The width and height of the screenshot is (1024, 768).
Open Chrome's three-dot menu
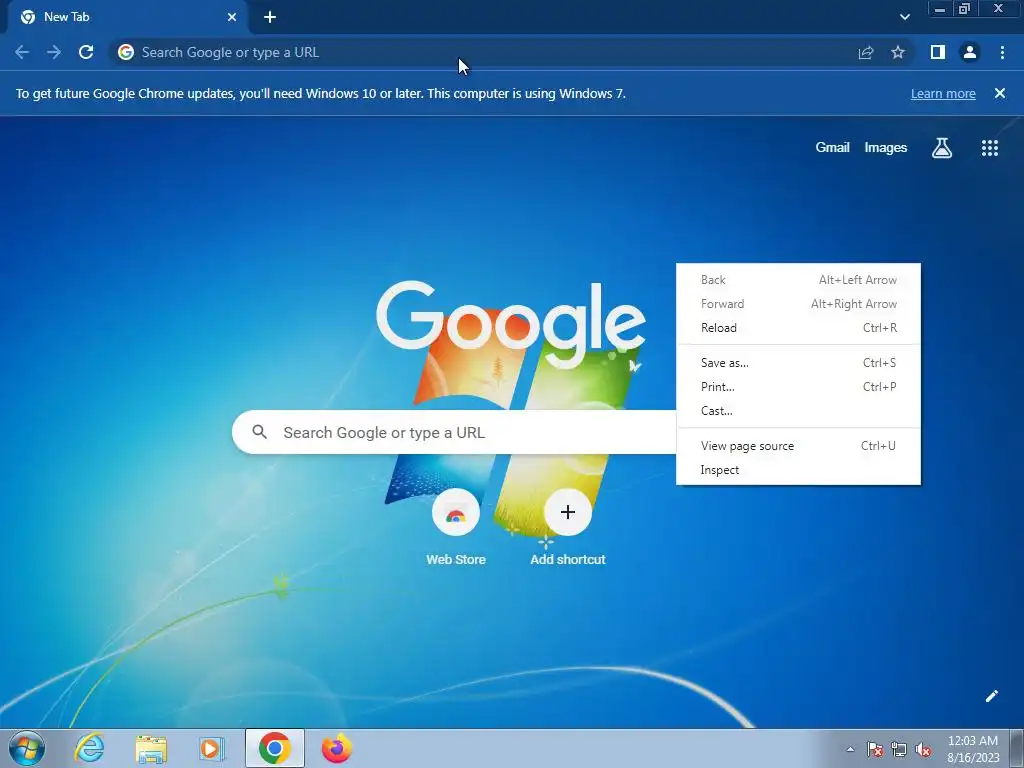[x=1002, y=52]
